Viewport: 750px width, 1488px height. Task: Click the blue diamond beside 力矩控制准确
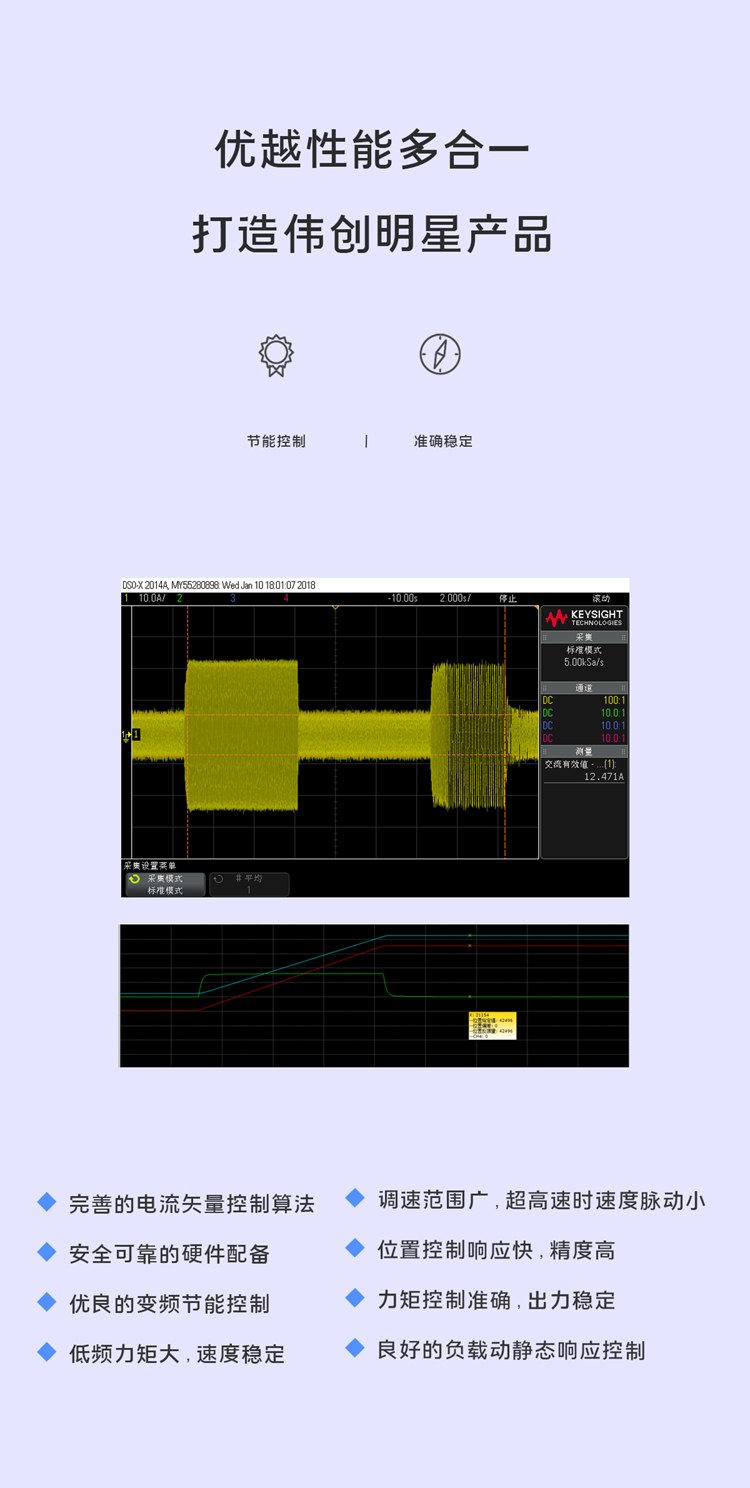pos(355,1298)
